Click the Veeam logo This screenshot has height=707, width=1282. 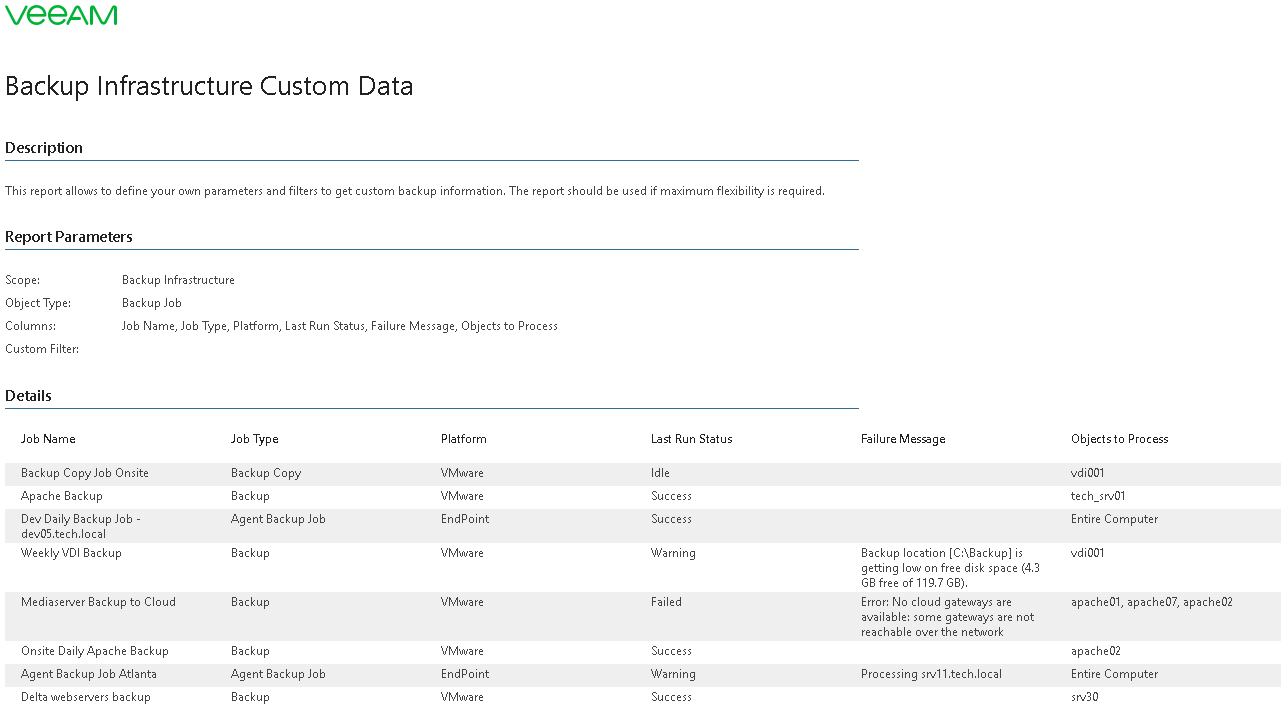[61, 15]
